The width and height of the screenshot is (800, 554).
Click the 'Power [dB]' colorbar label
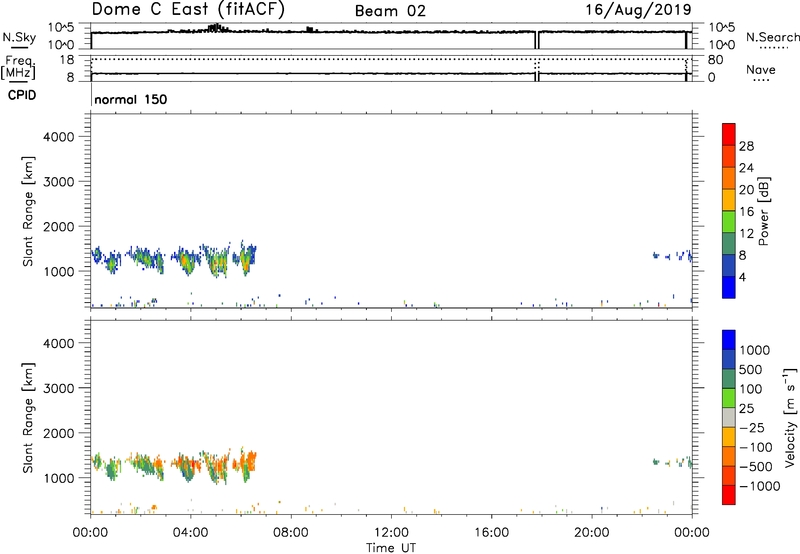[x=763, y=211]
